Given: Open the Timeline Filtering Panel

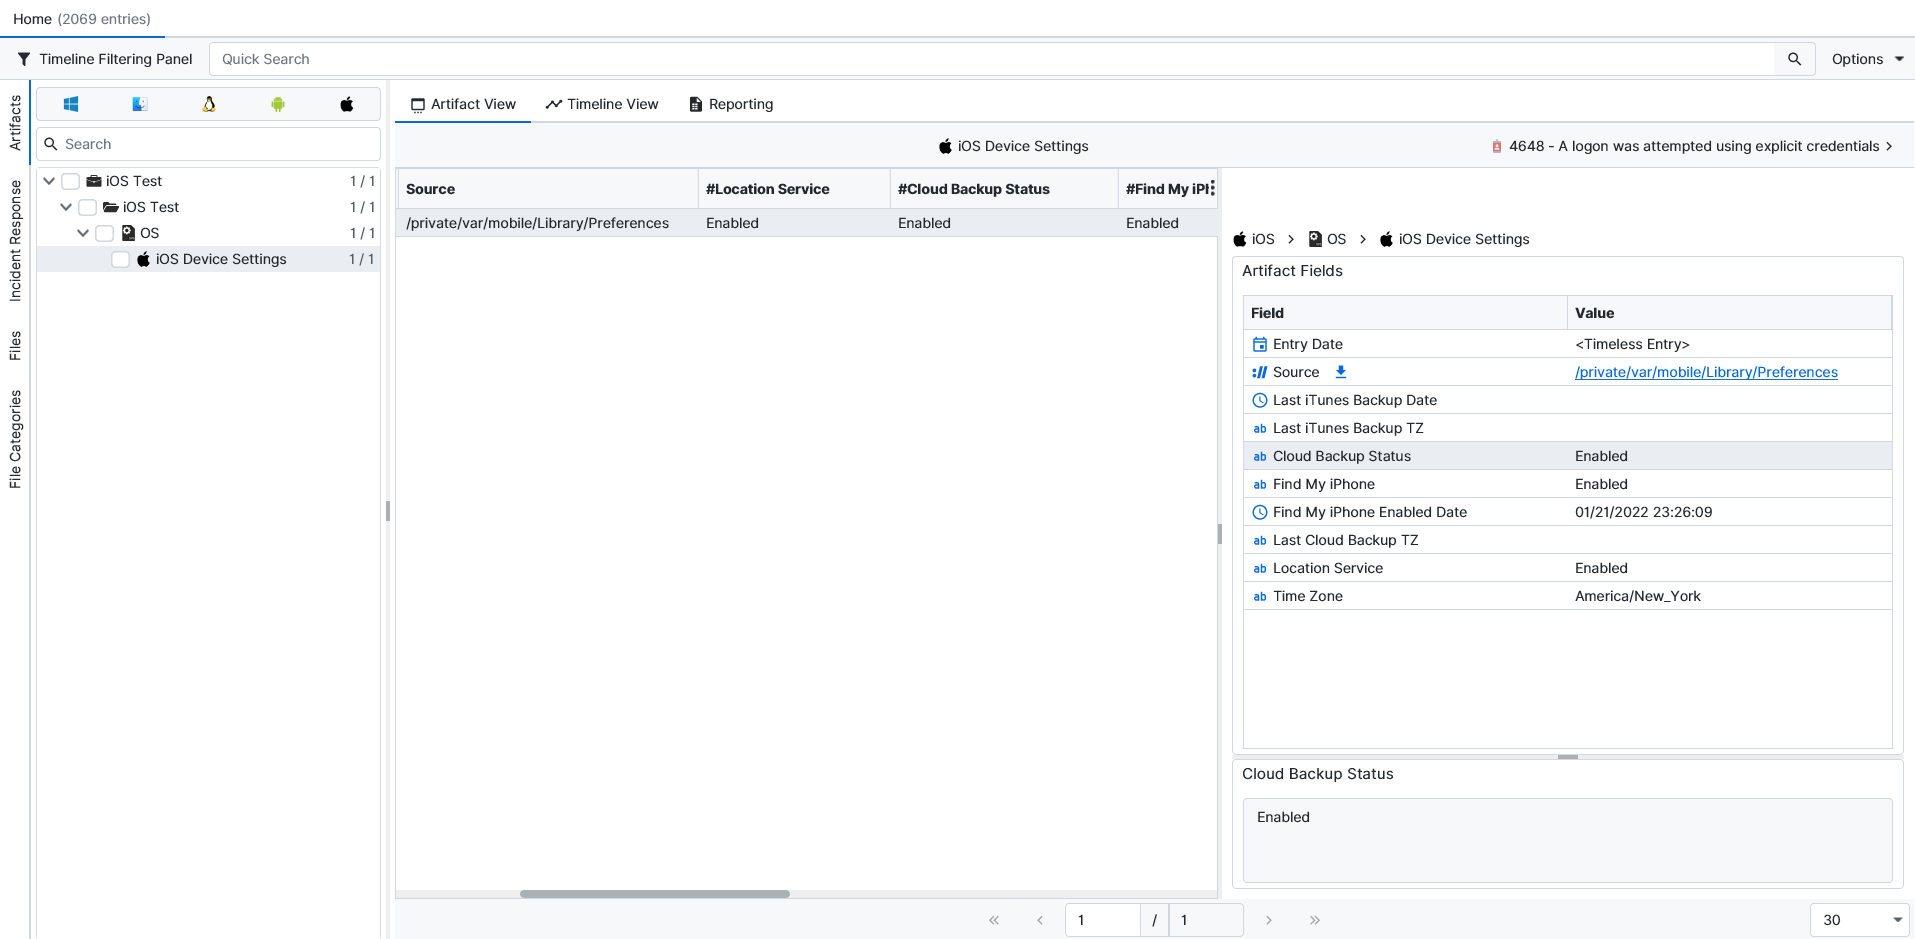Looking at the screenshot, I should pos(105,59).
